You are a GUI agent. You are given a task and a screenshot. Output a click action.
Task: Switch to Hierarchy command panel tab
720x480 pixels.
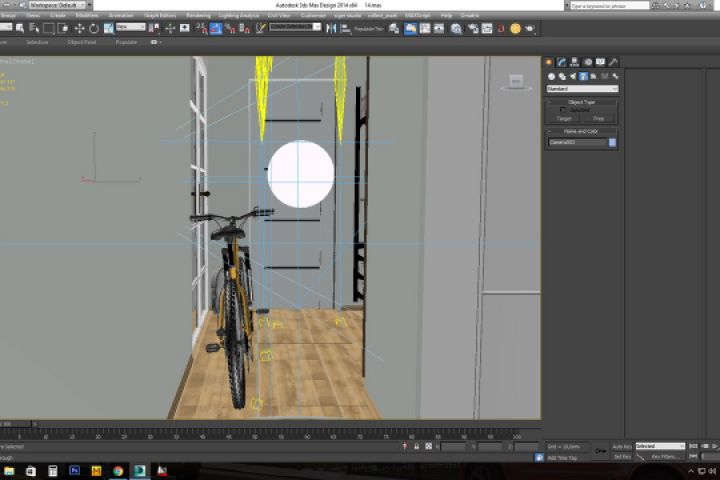tap(574, 62)
